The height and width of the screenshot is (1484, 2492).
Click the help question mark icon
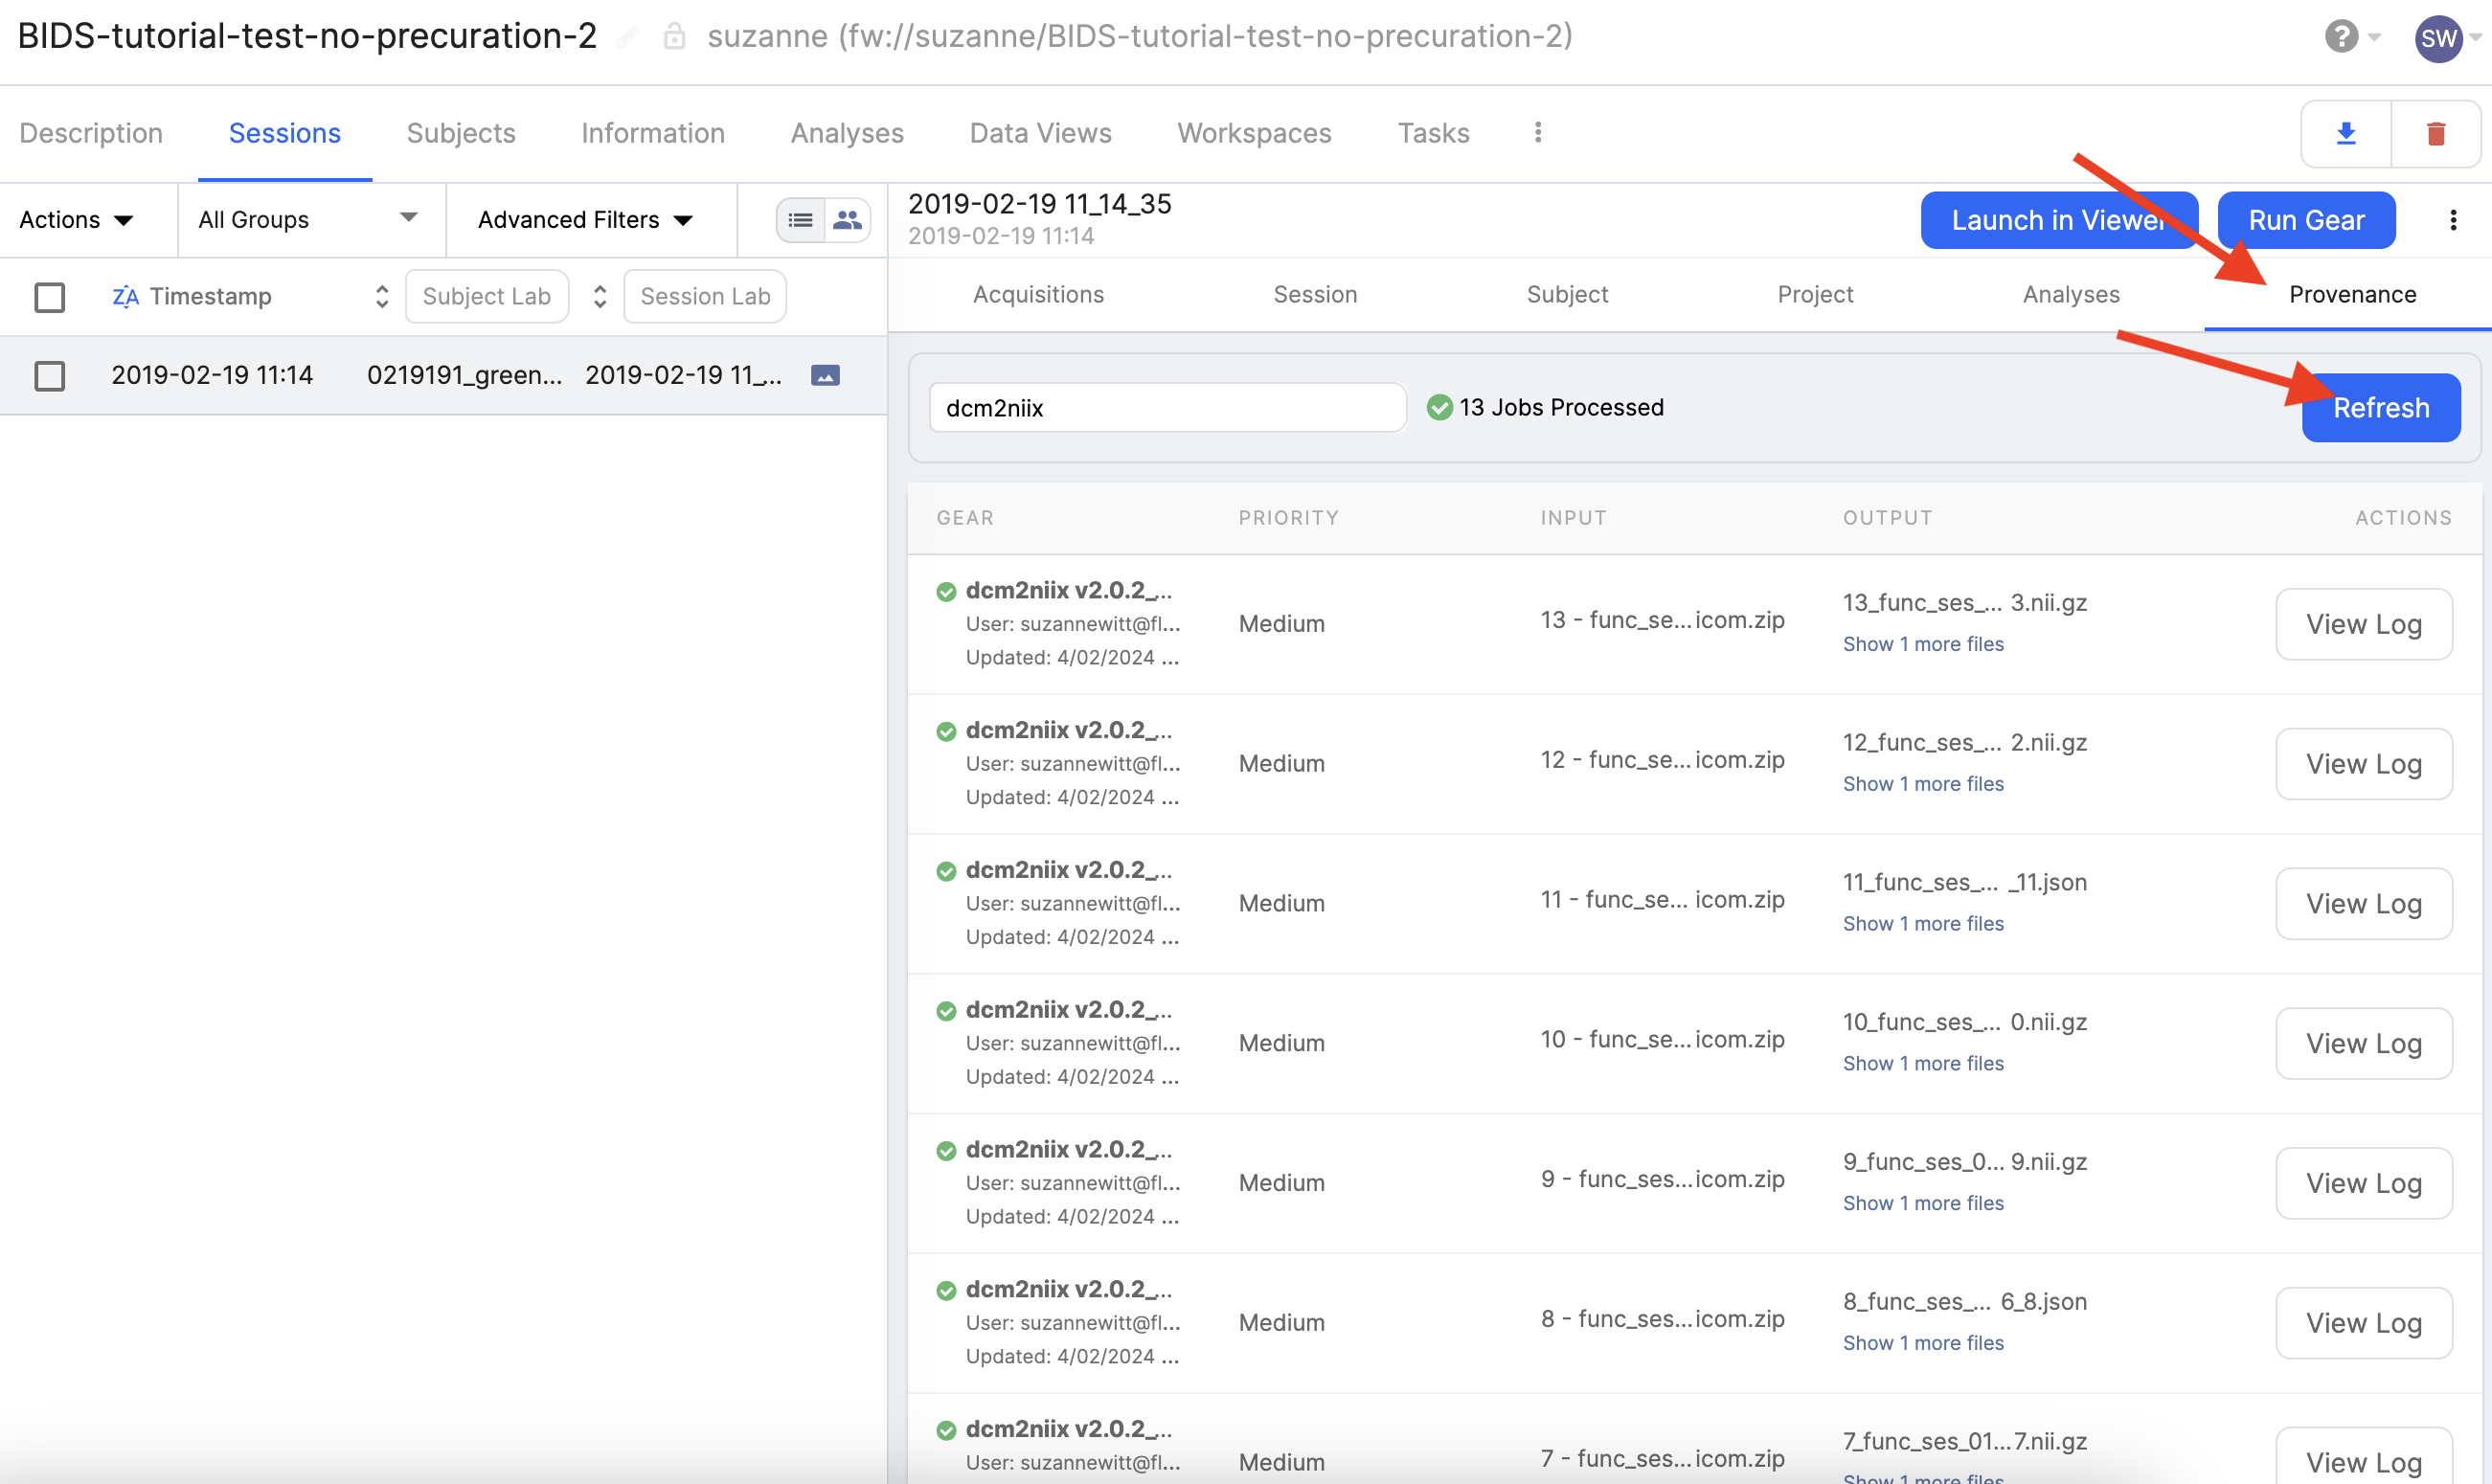pyautogui.click(x=2340, y=37)
